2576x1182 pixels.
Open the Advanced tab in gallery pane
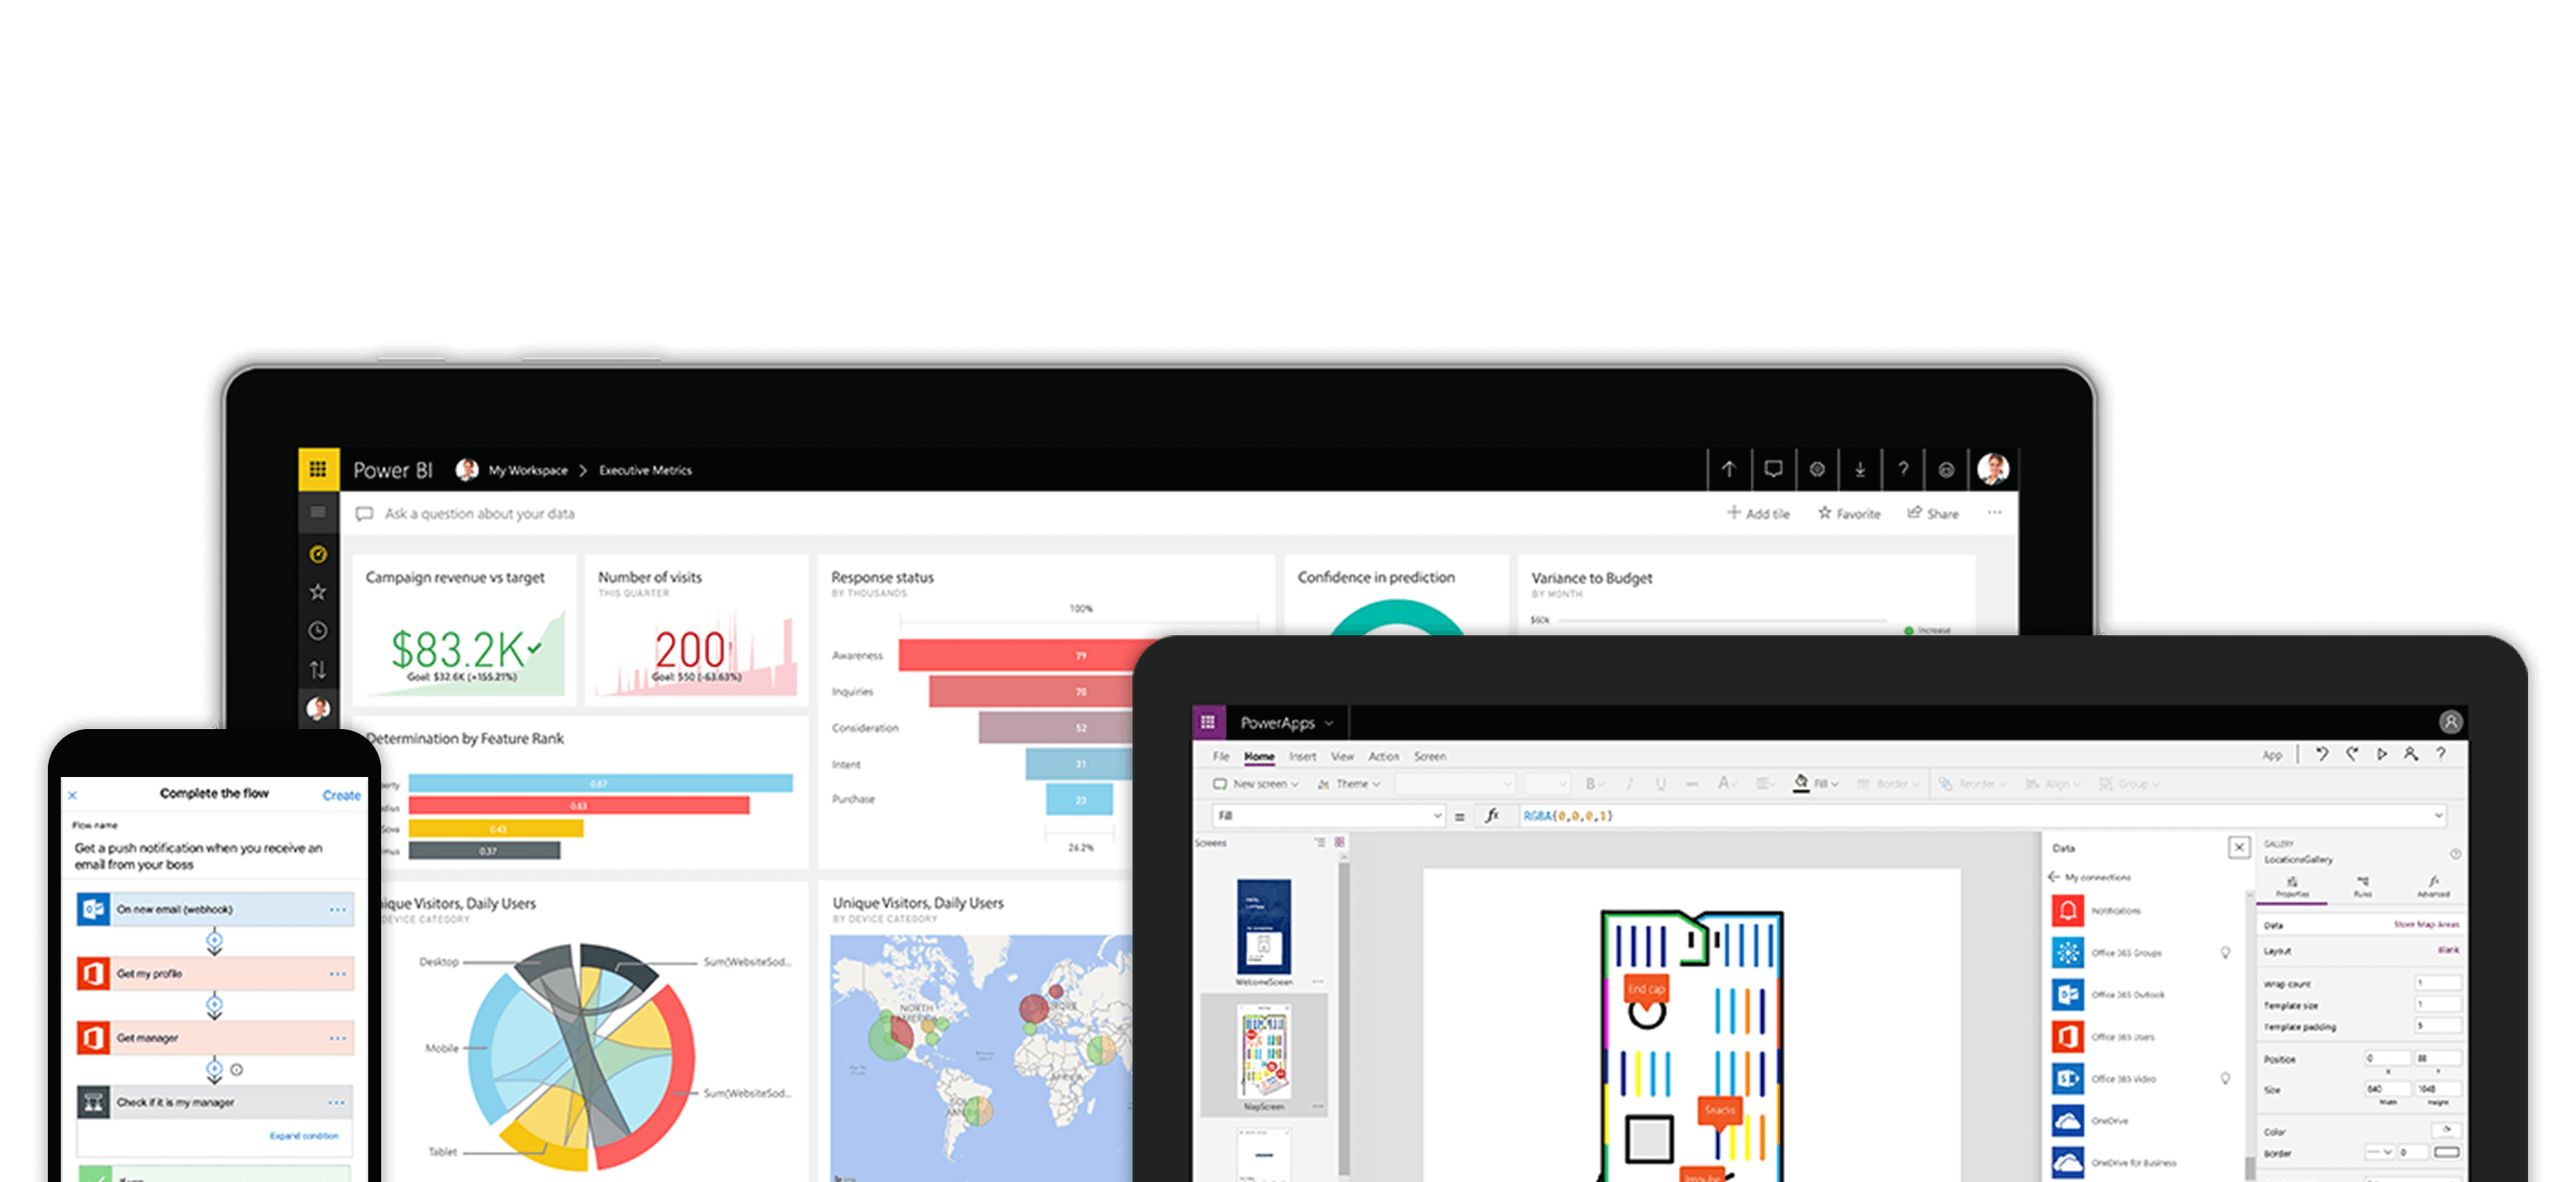(x=2433, y=887)
